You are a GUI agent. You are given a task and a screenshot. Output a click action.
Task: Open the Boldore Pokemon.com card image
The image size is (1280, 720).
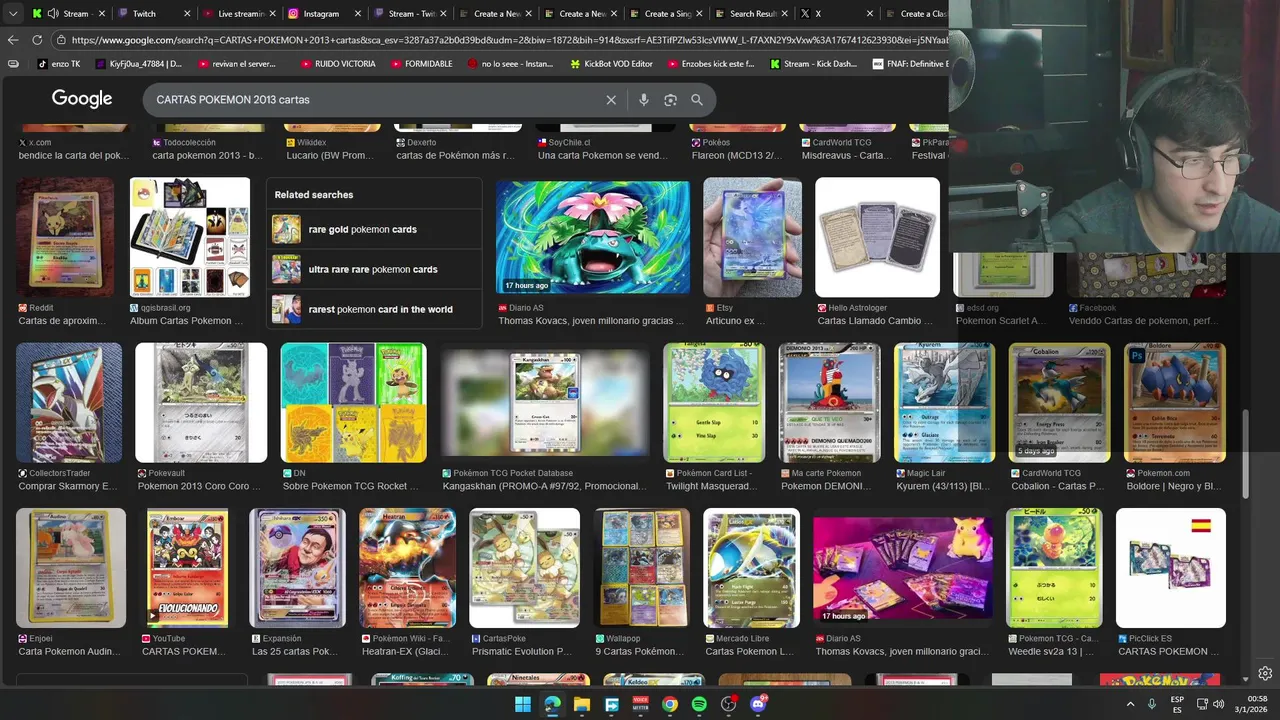[1175, 402]
